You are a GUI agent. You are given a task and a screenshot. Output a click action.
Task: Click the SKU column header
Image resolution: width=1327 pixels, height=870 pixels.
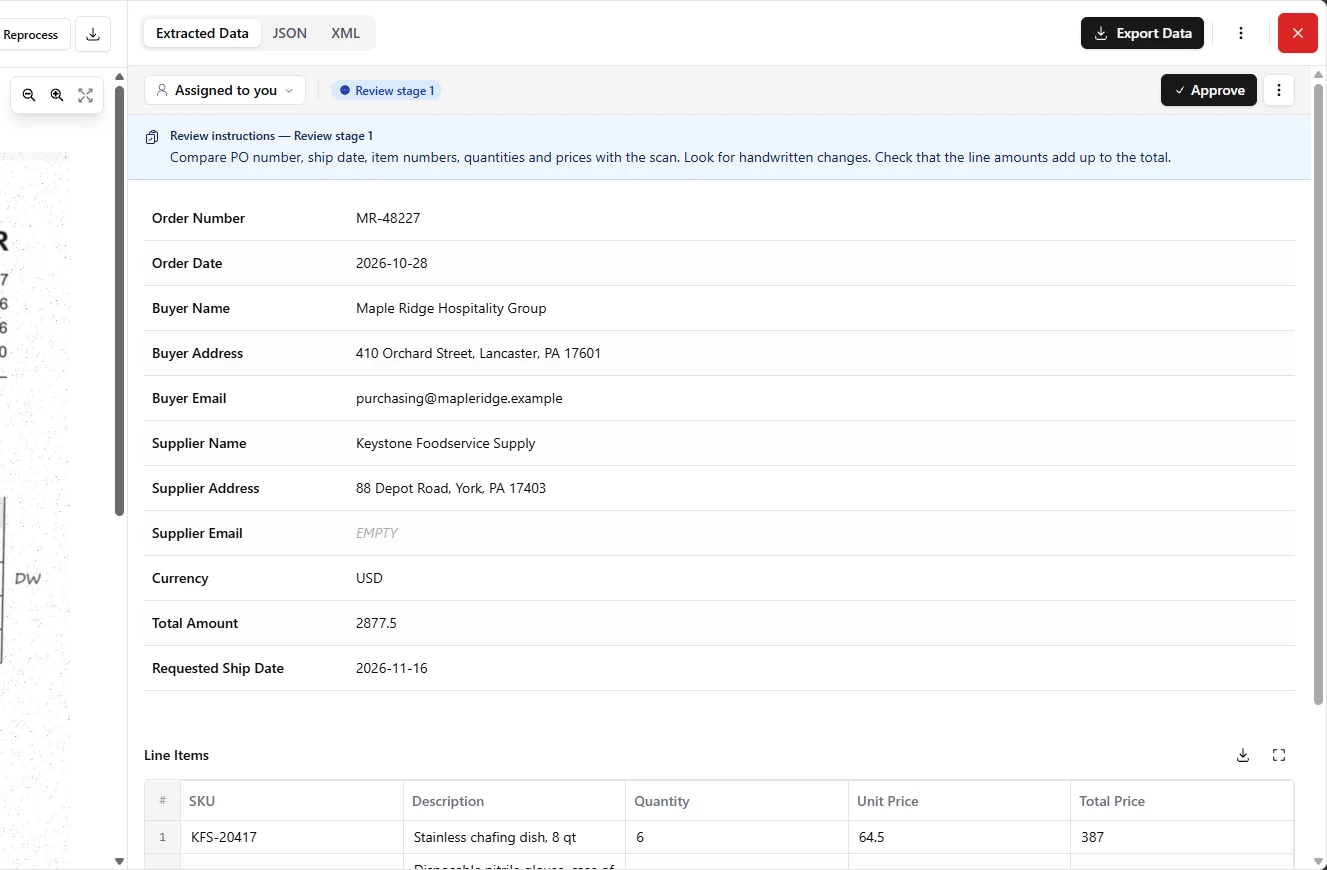pyautogui.click(x=292, y=801)
